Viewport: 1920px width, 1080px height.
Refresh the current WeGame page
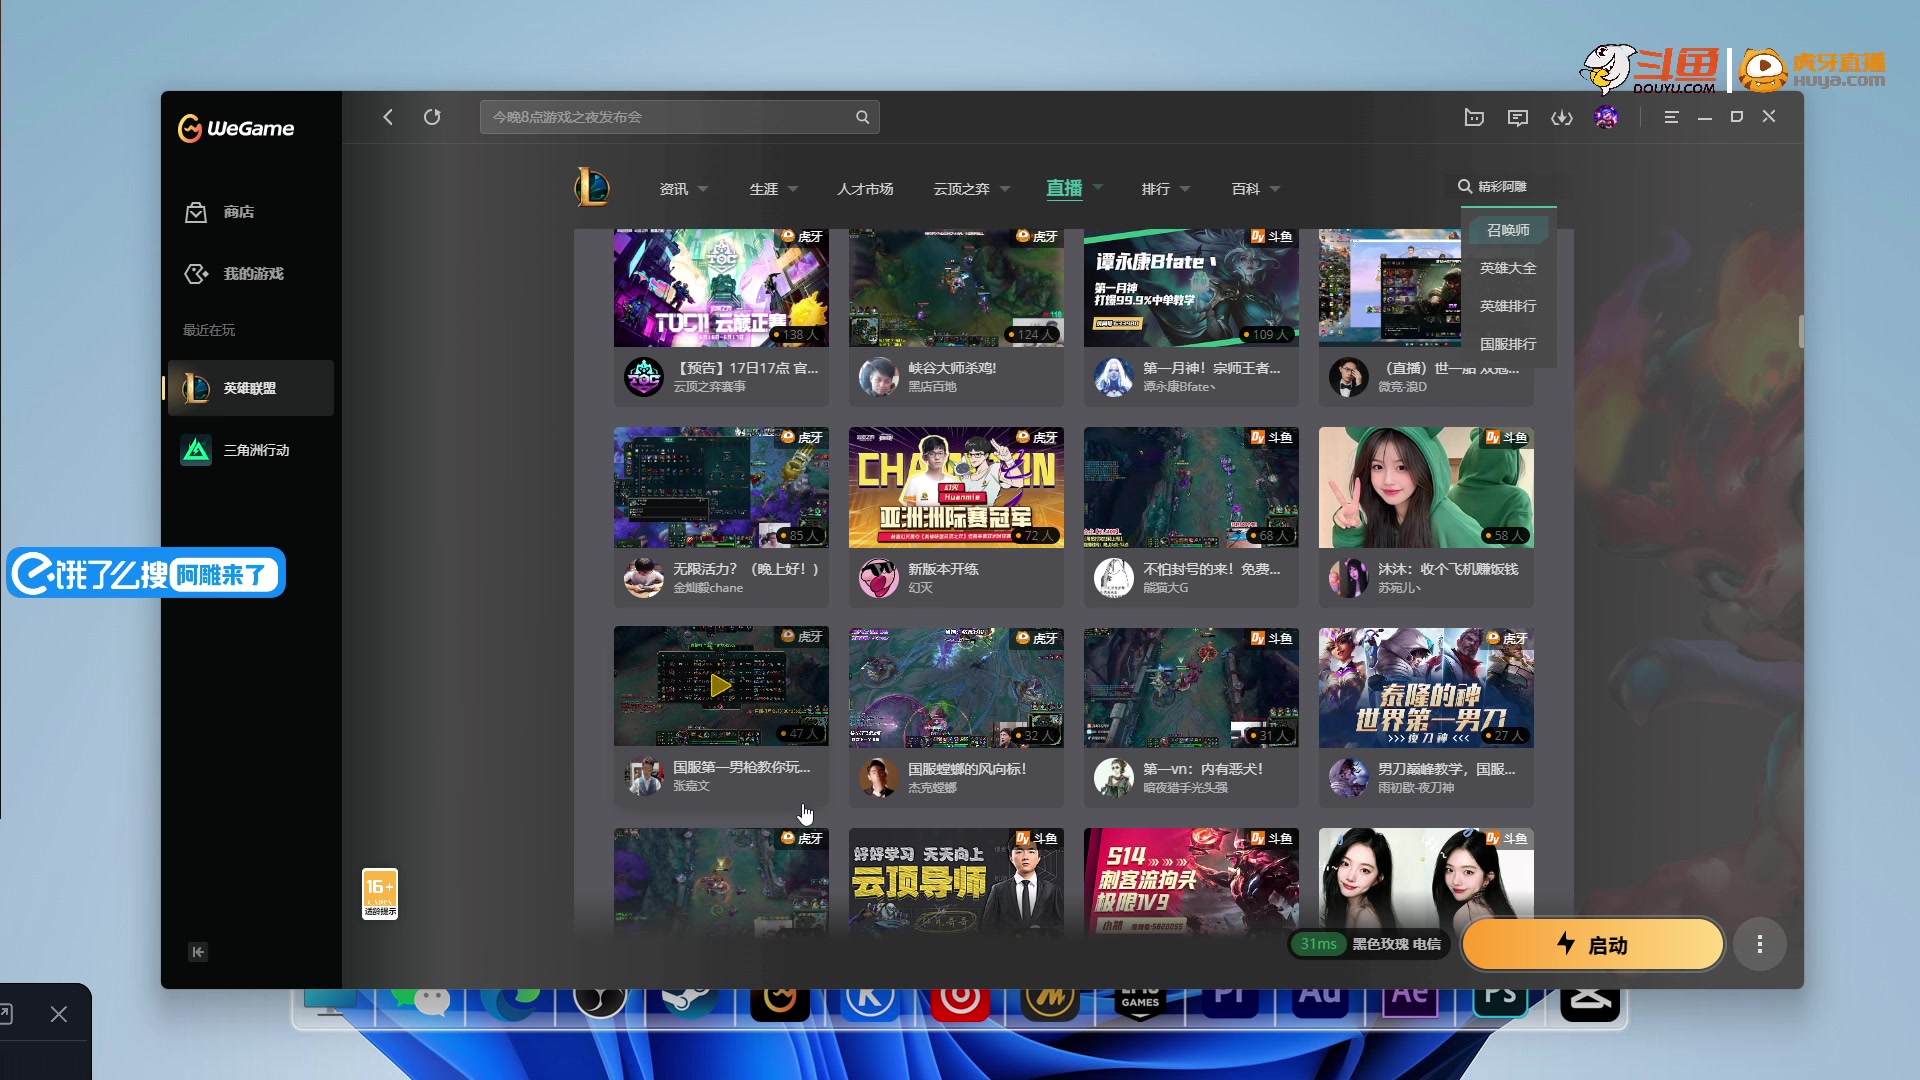(432, 117)
